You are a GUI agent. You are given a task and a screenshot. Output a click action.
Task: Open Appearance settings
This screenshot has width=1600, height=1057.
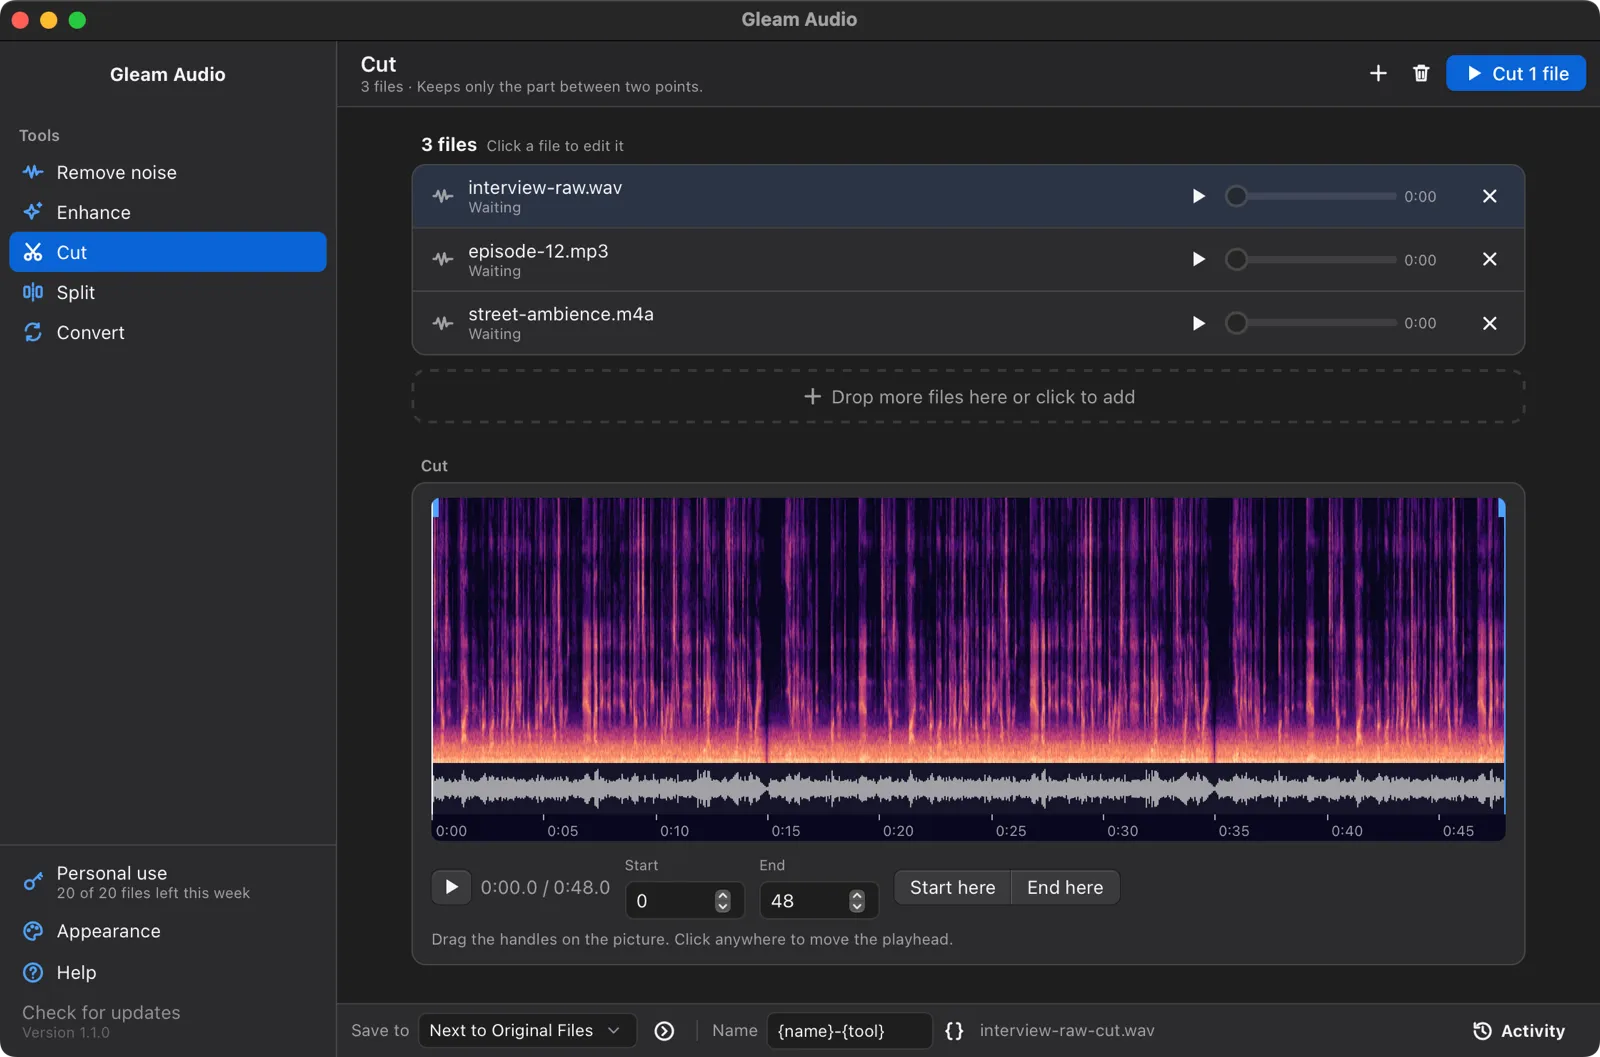click(x=167, y=931)
